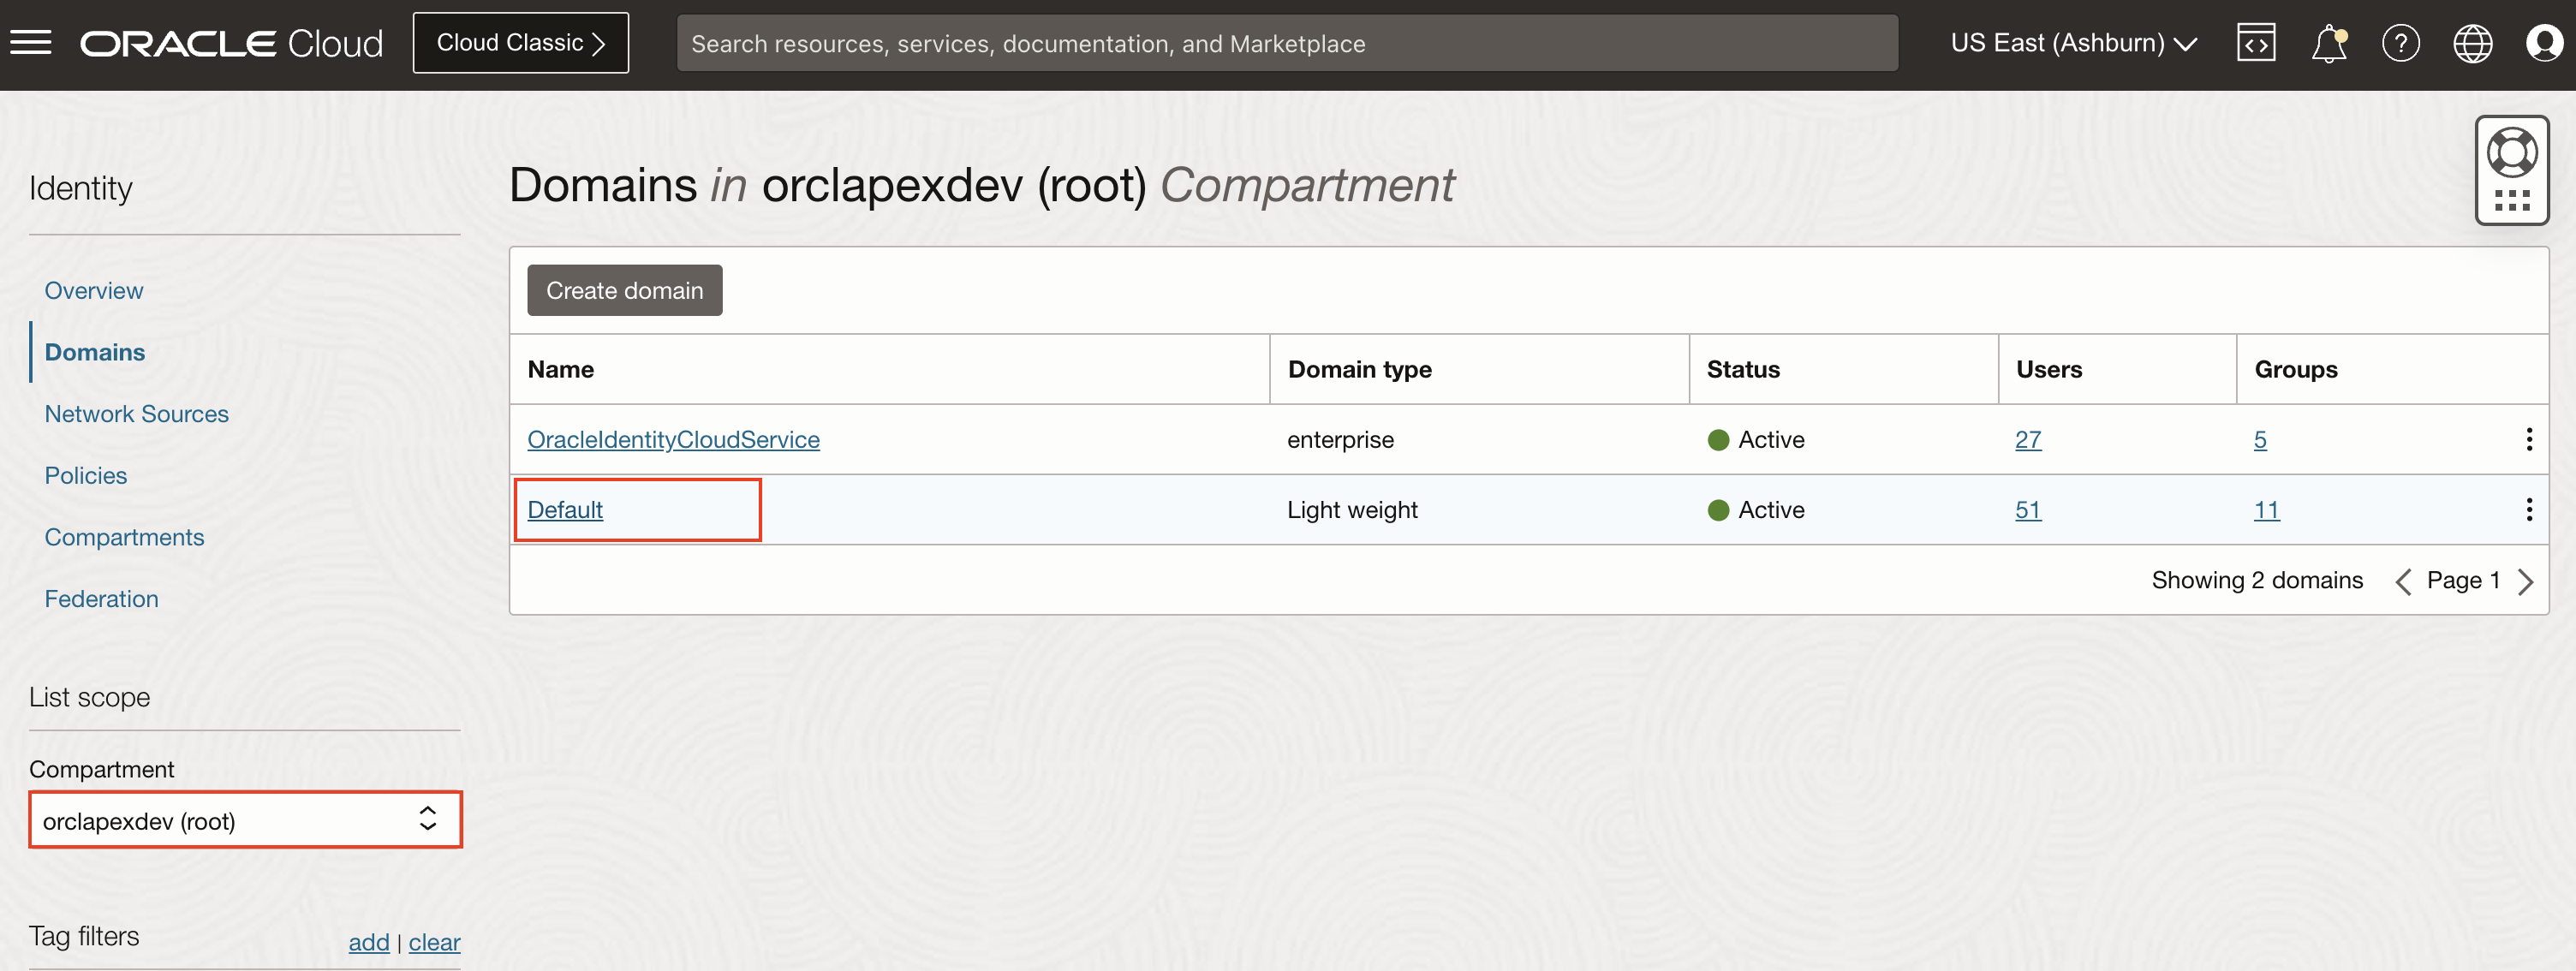Viewport: 2576px width, 971px height.
Task: Open the Default domain link
Action: point(565,509)
